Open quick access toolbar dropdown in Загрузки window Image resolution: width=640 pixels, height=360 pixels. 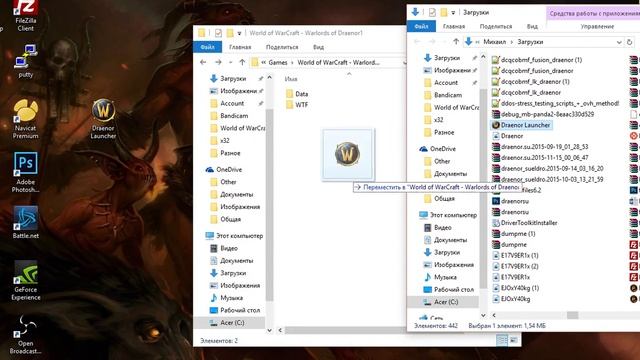[453, 13]
